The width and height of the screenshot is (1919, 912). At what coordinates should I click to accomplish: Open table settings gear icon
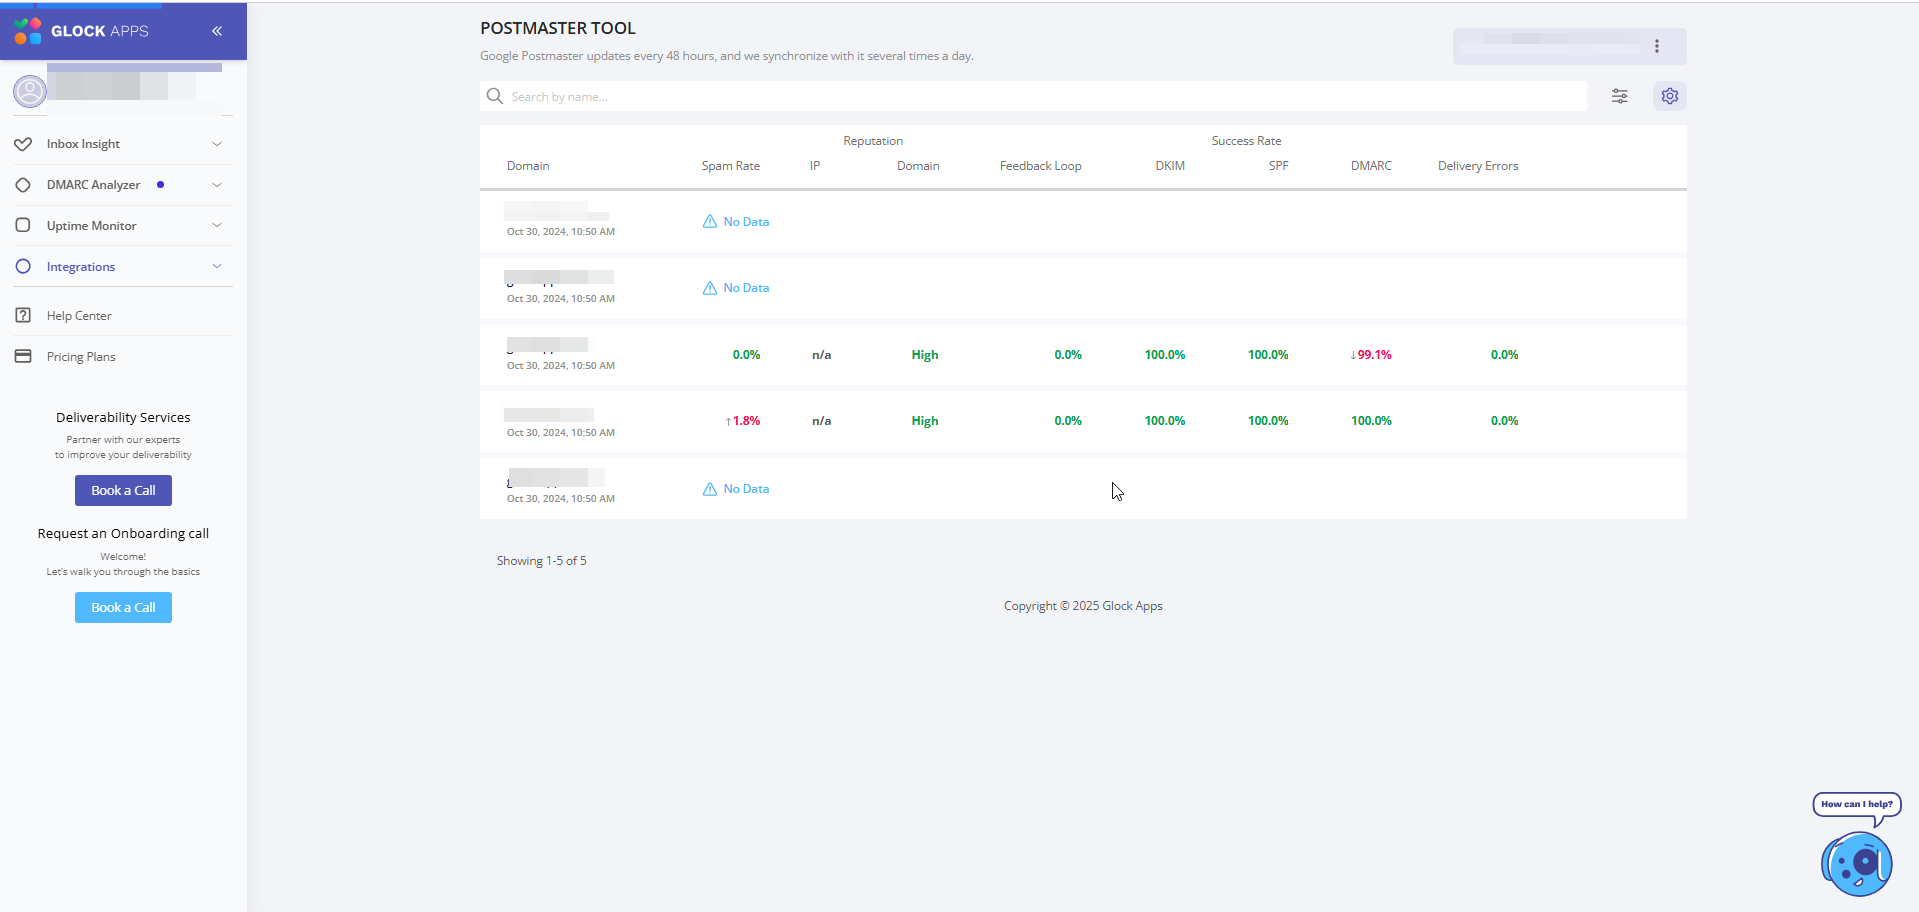coord(1670,96)
